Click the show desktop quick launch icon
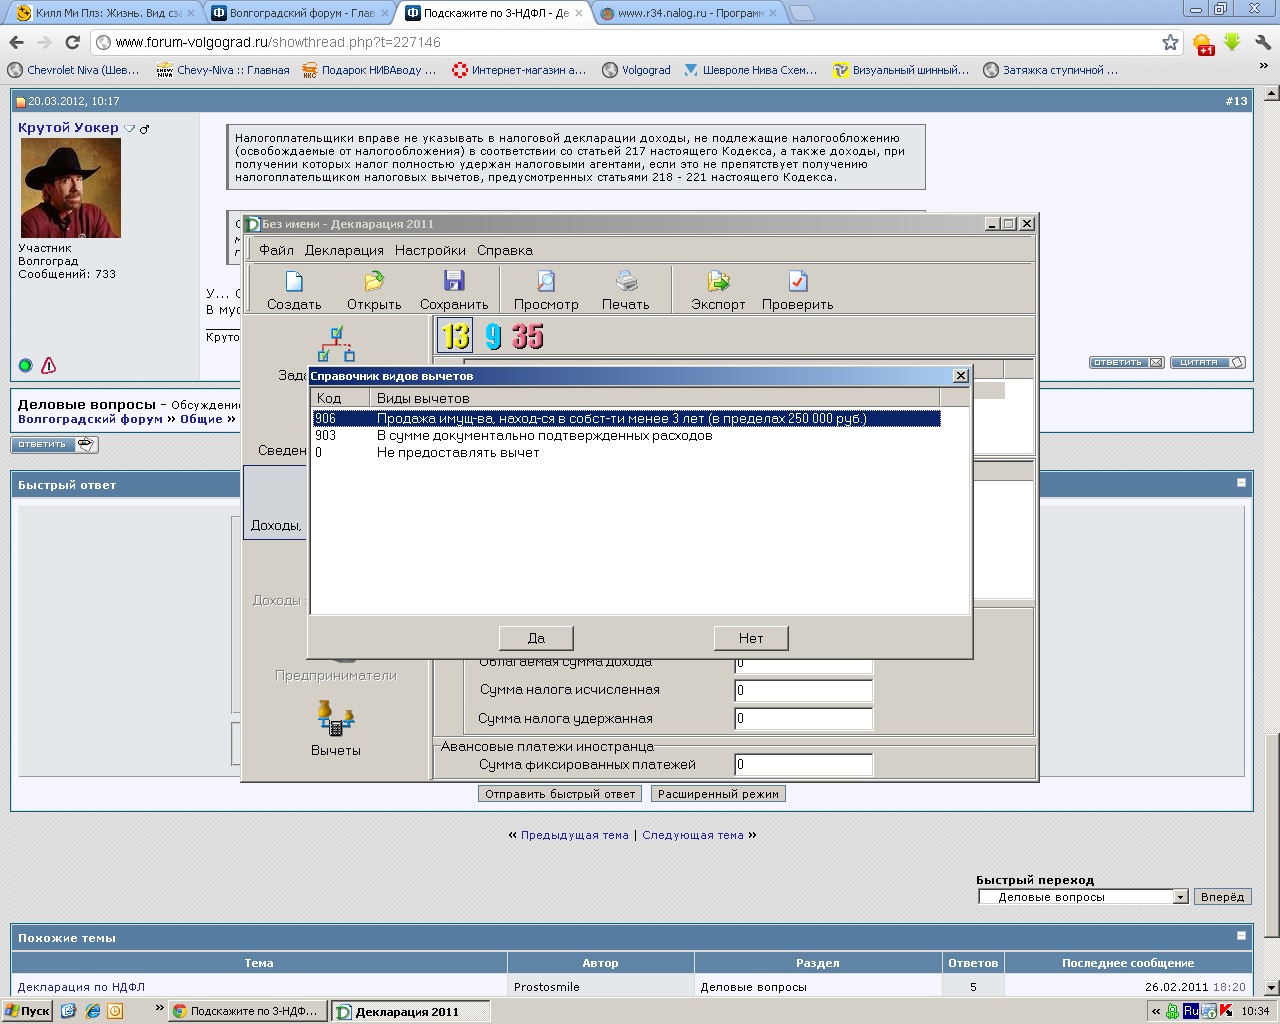This screenshot has height=1024, width=1280. tap(68, 1011)
